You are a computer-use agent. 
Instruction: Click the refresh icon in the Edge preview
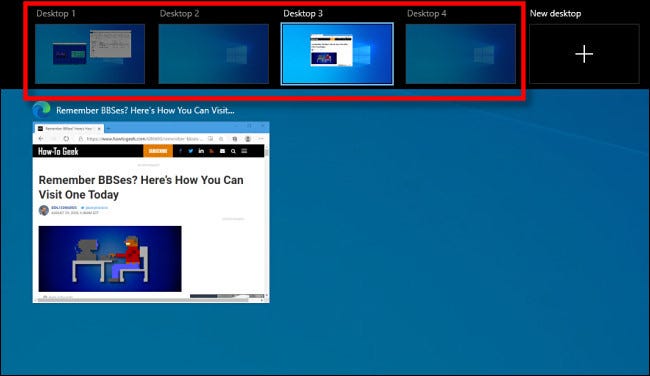point(66,139)
